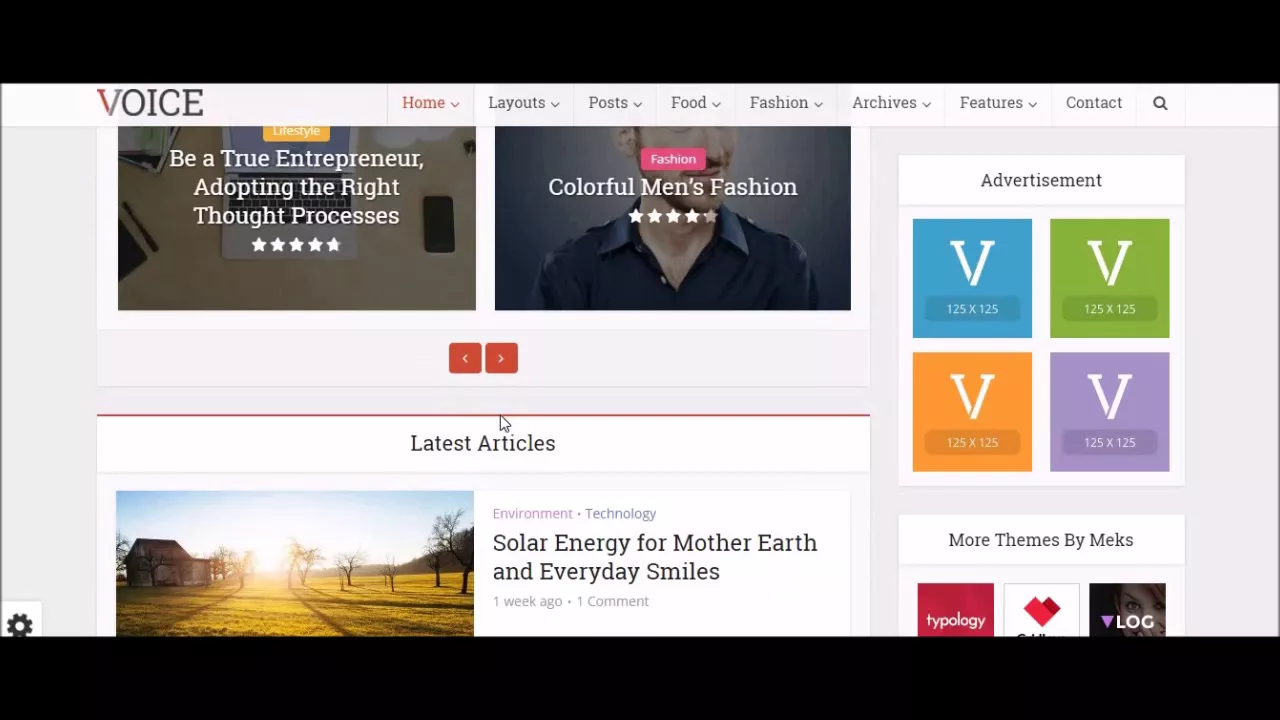
Task: Click the blue 125 x 125 ad banner
Action: tap(972, 278)
